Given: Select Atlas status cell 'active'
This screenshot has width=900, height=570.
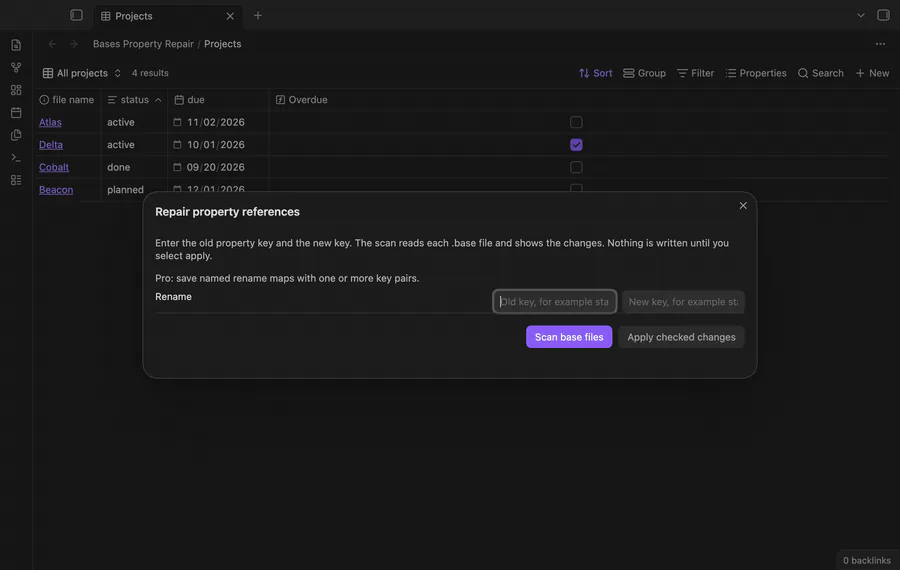Looking at the screenshot, I should point(134,122).
